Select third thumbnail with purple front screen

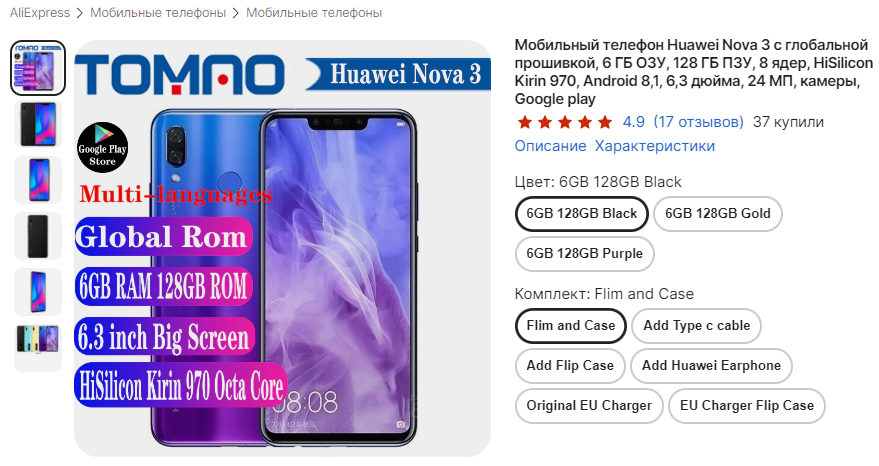[38, 180]
